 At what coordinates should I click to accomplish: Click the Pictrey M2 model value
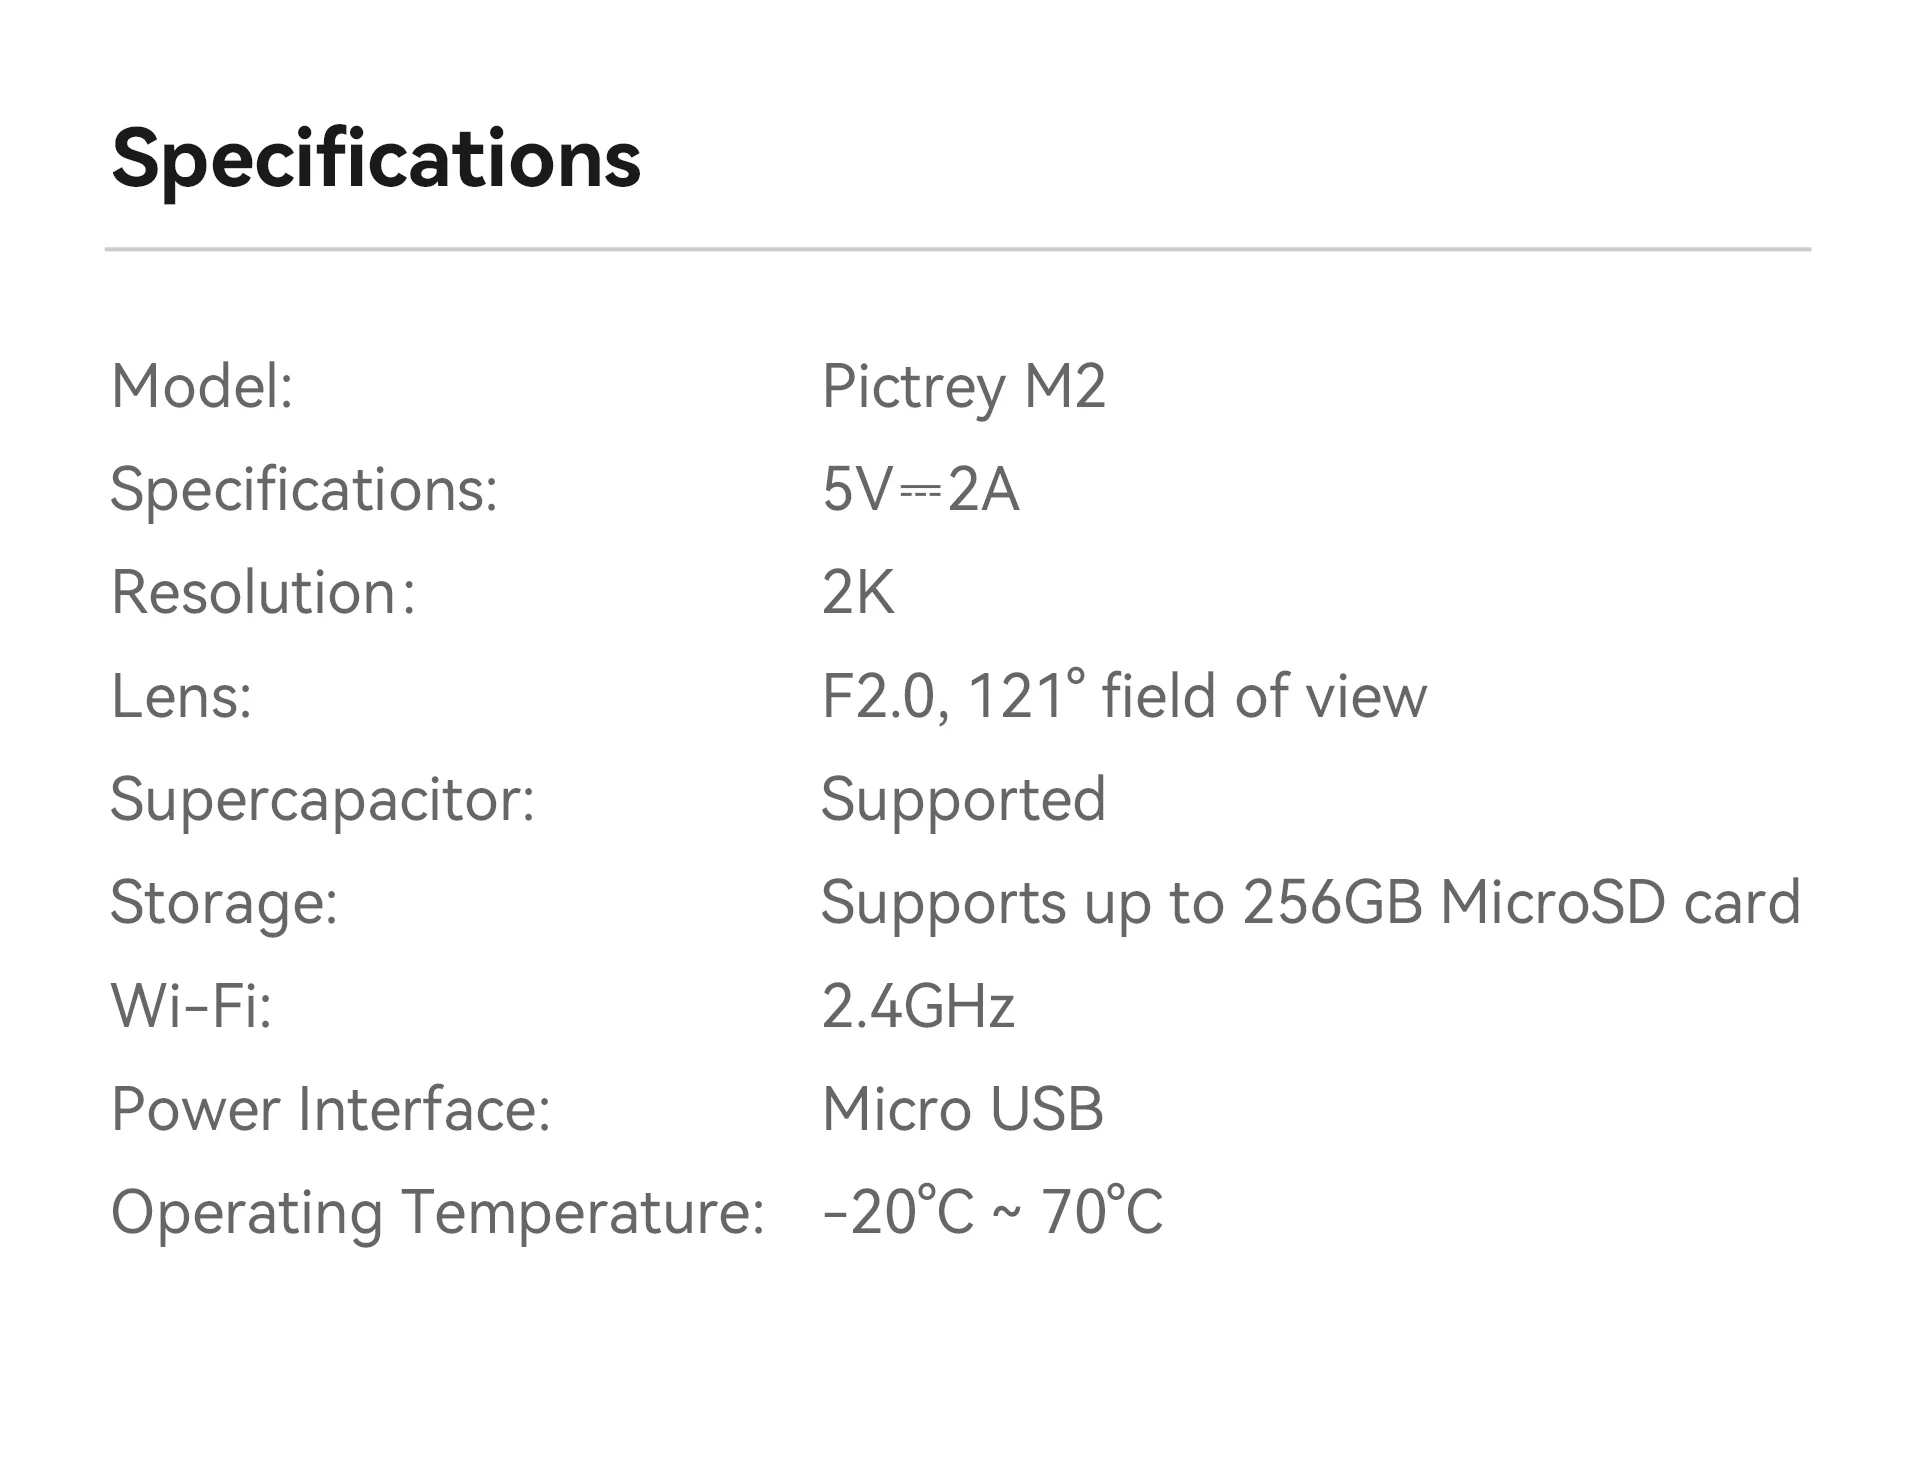tap(963, 386)
